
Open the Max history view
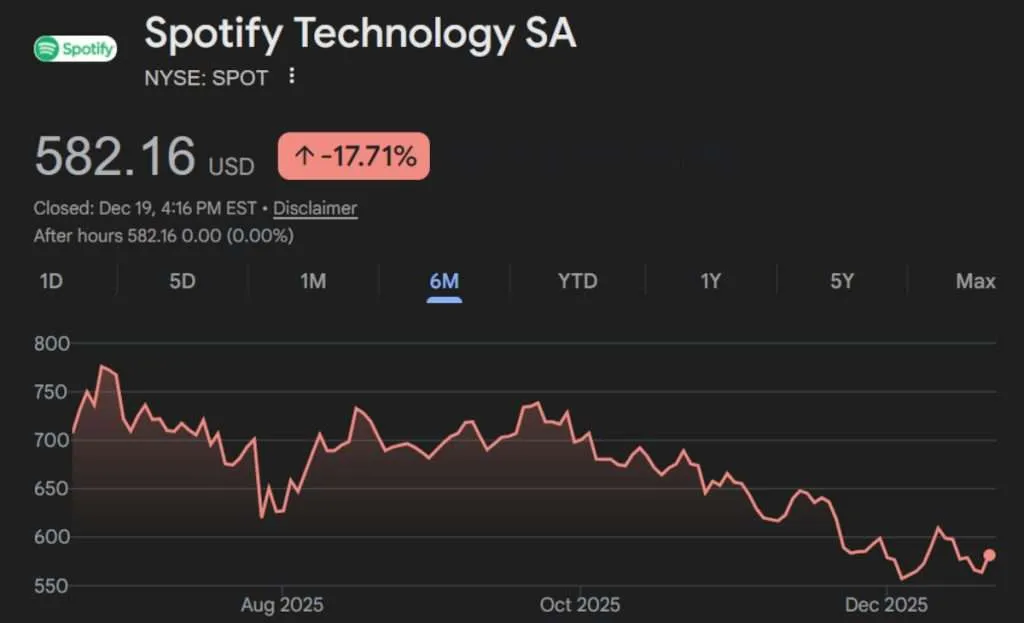(x=973, y=282)
